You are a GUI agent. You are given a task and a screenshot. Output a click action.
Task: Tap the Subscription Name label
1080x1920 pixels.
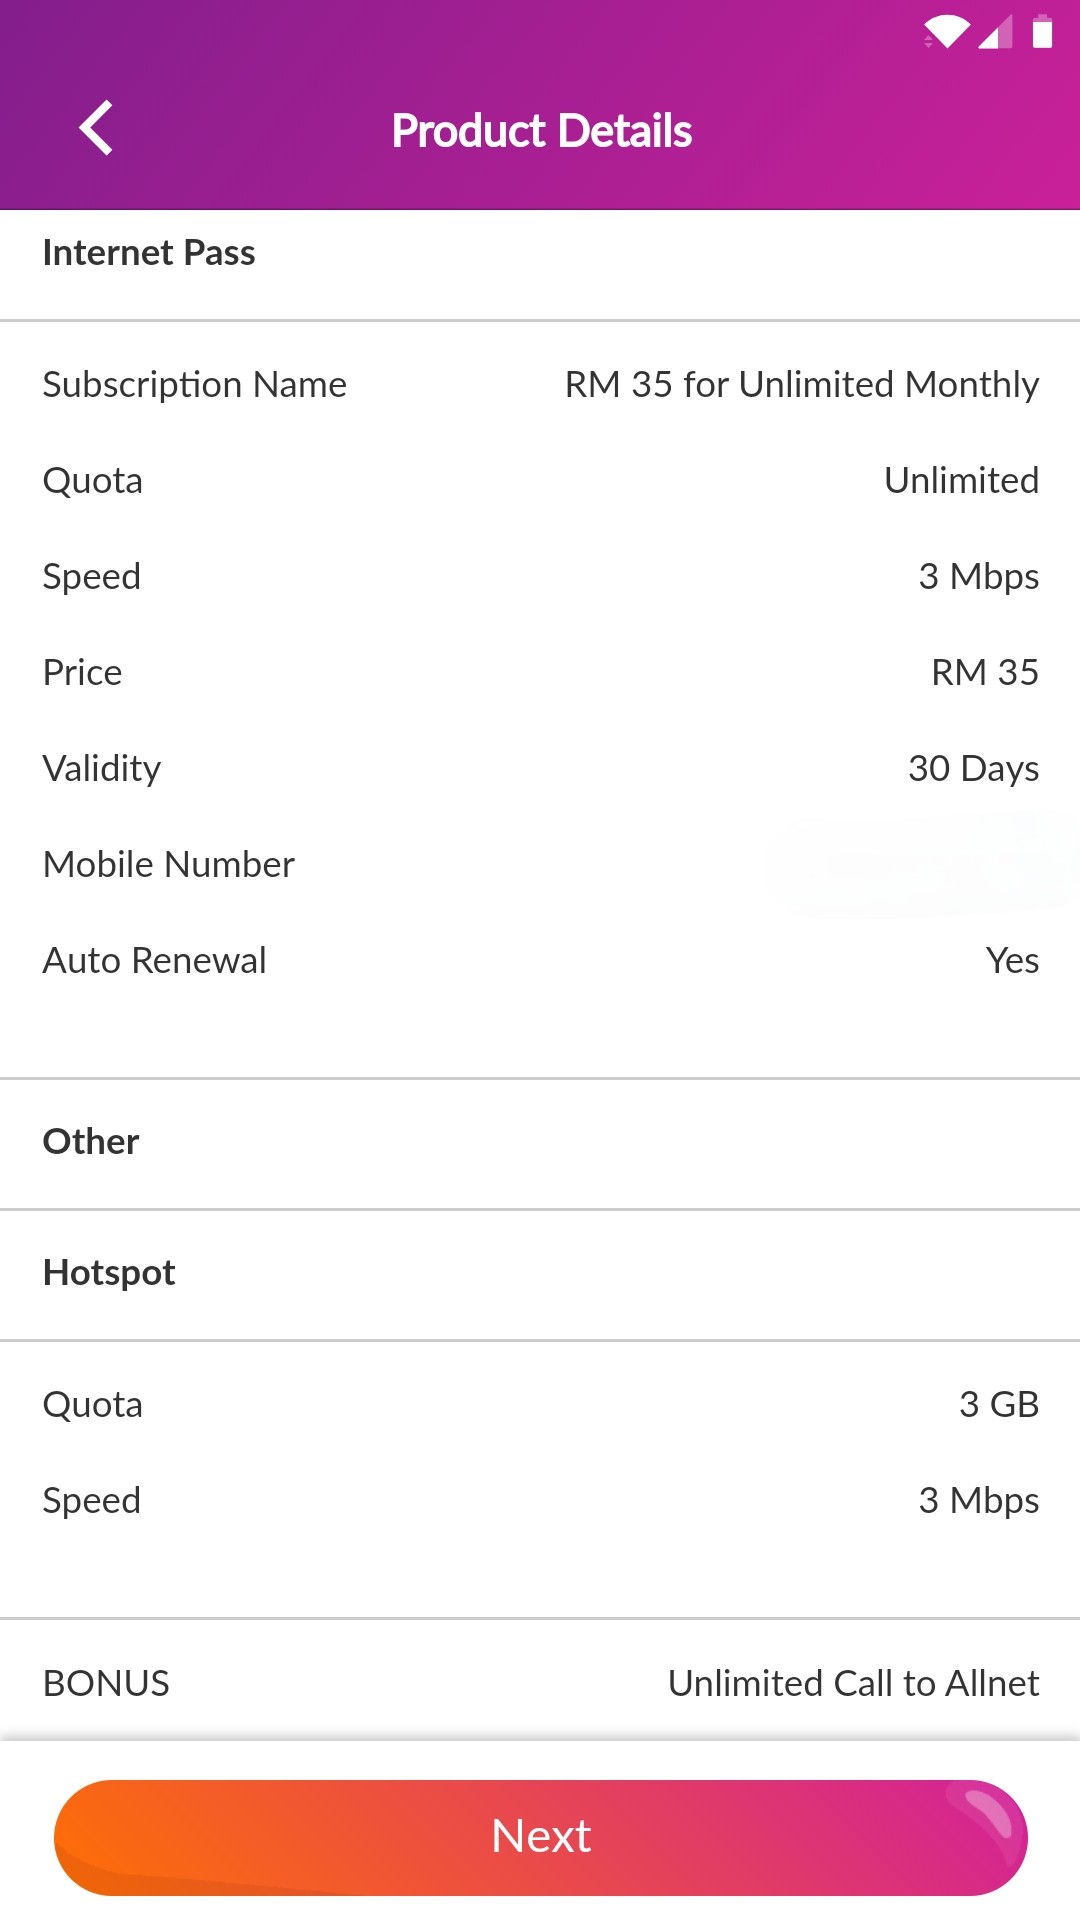coord(195,385)
